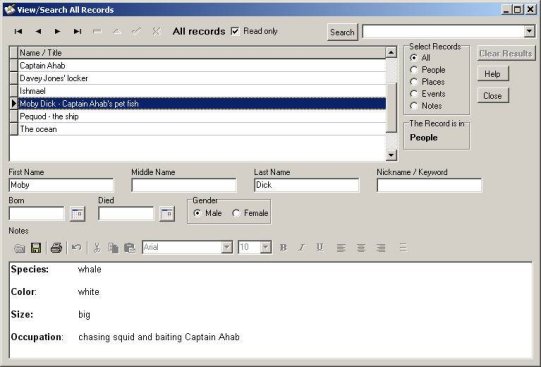The width and height of the screenshot is (541, 367).
Task: Open calendar picker for Born date
Action: pyautogui.click(x=77, y=214)
